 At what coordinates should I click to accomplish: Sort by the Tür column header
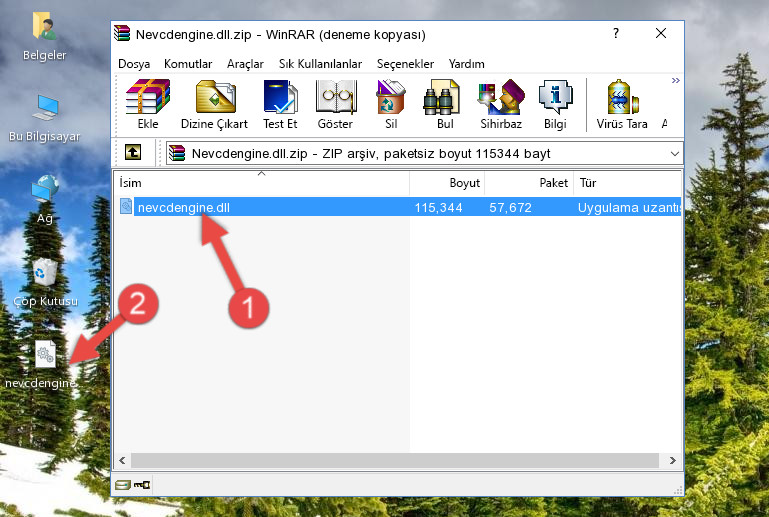[628, 182]
